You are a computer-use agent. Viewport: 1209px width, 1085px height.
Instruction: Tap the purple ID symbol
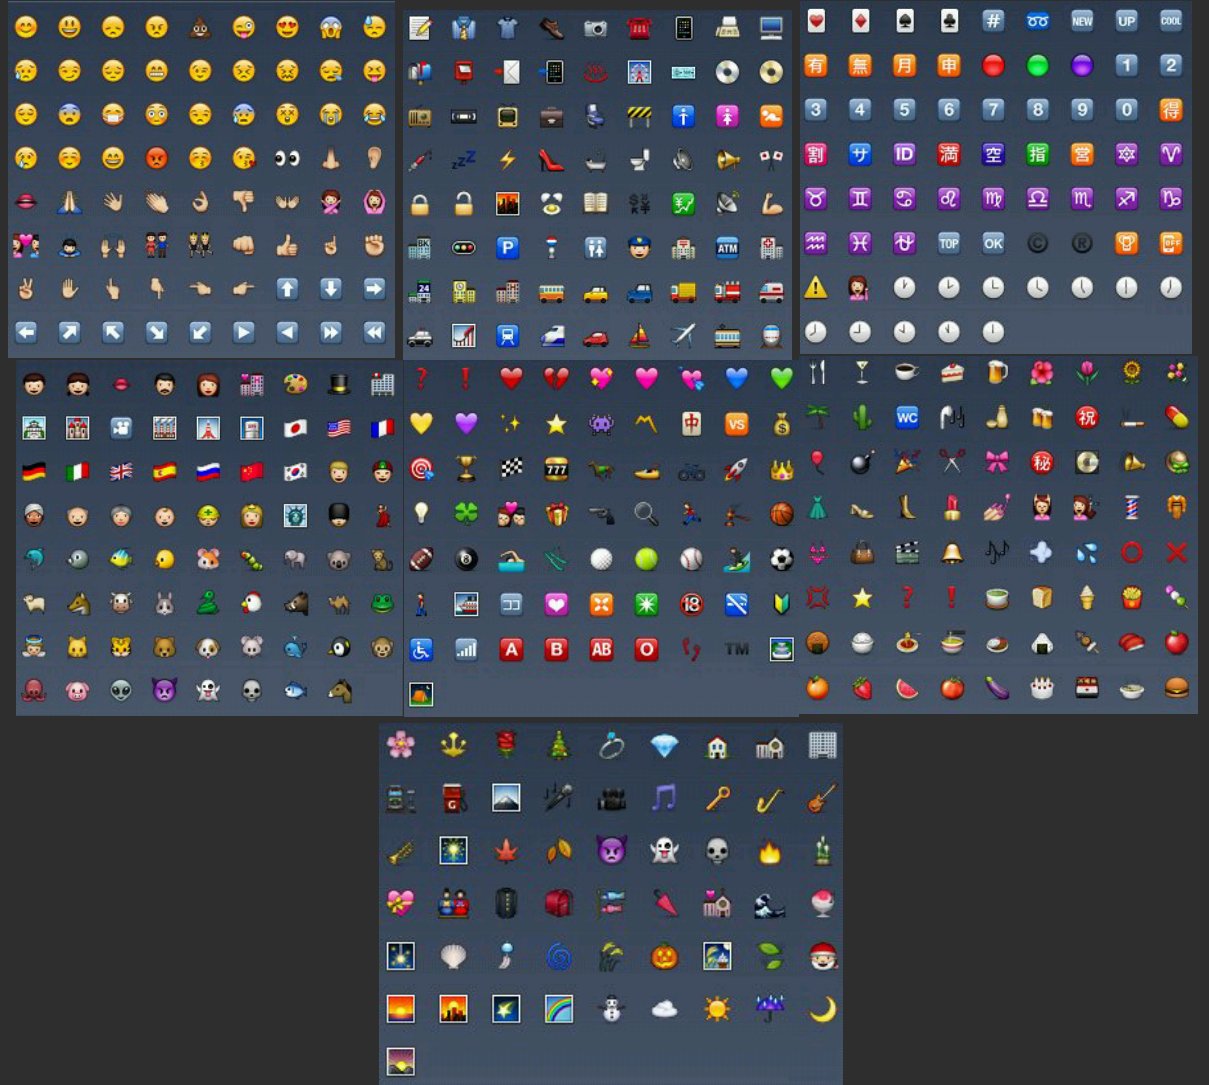coord(904,154)
